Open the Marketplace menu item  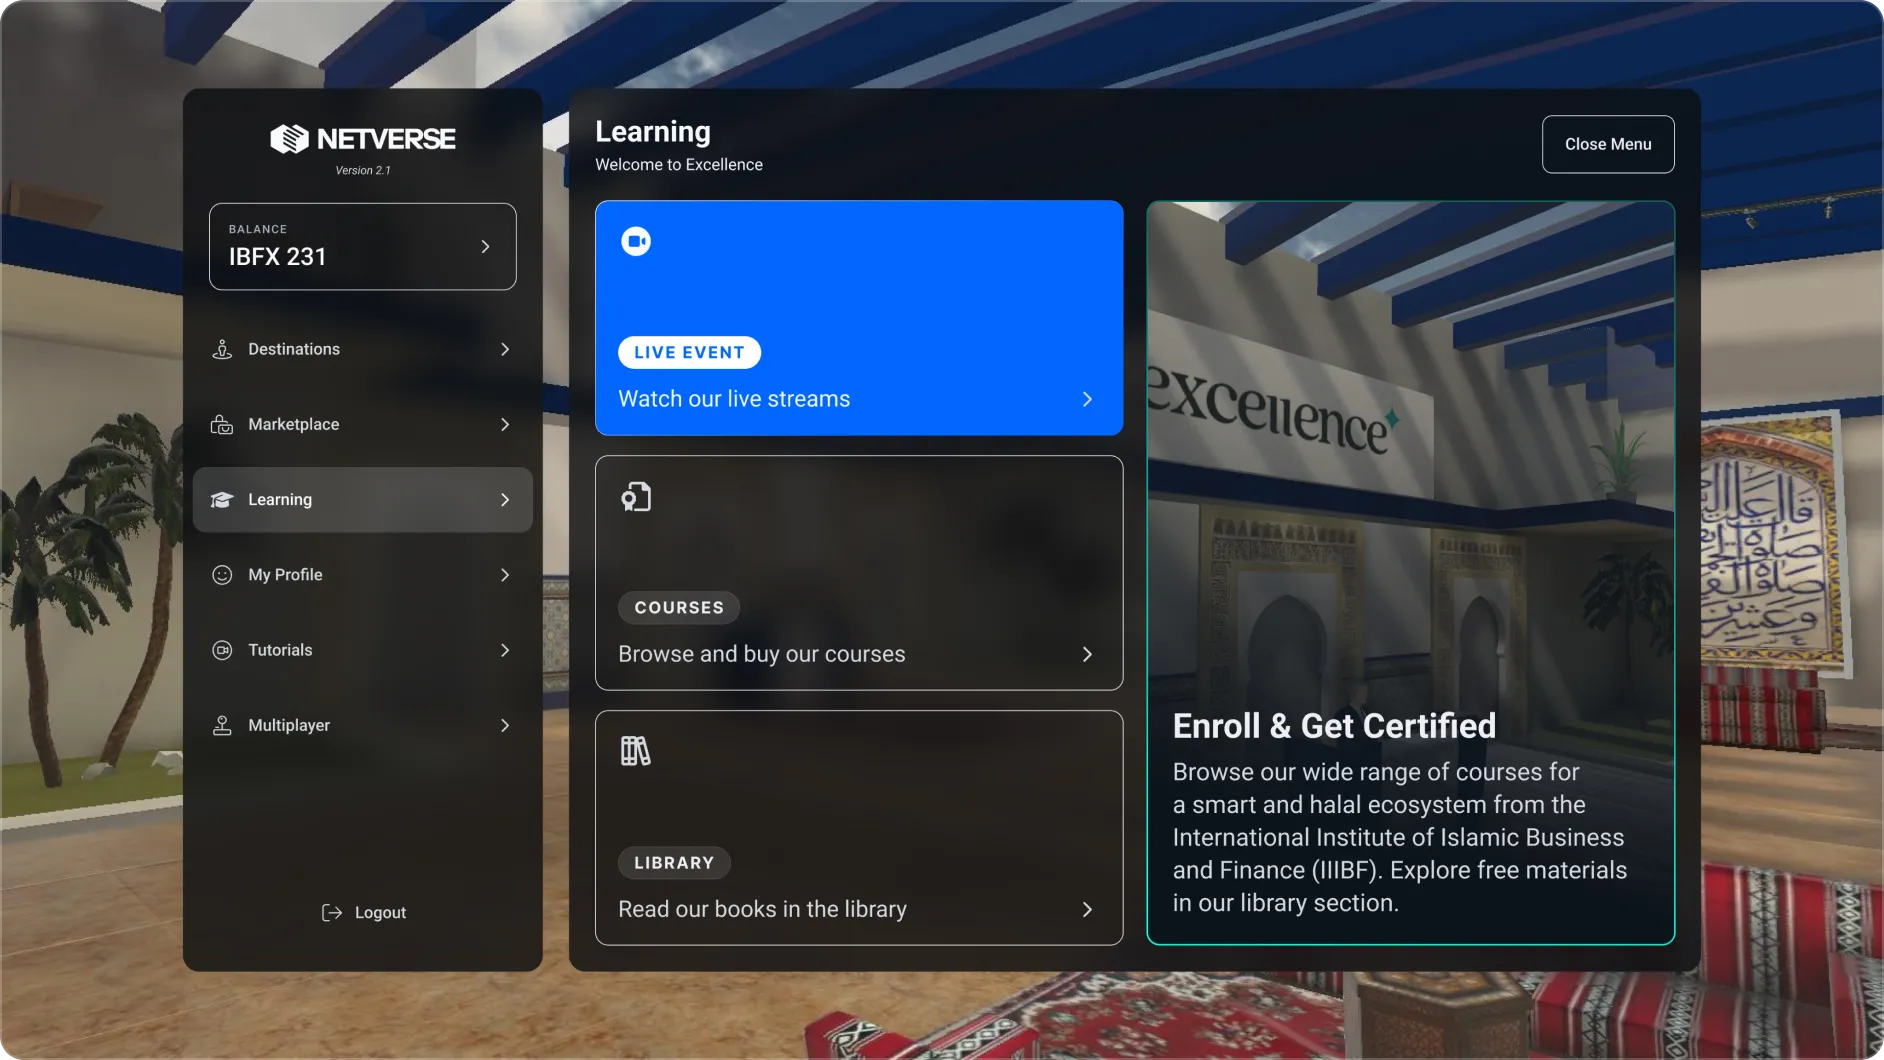coord(362,424)
